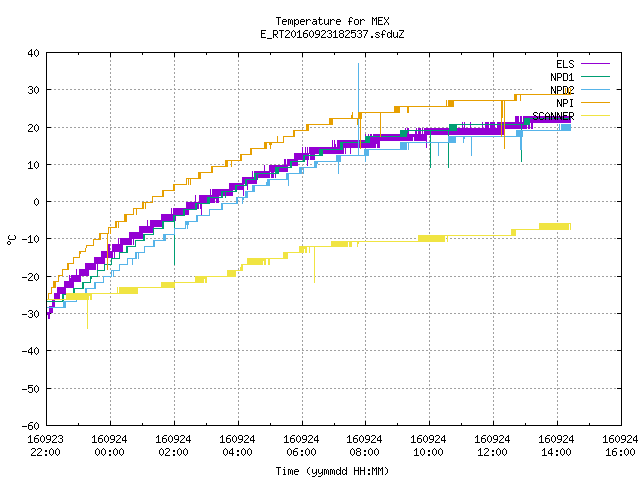Screen dimensions: 640x480
Task: Click the x-axis label 160924 06:00
Action: tap(301, 446)
